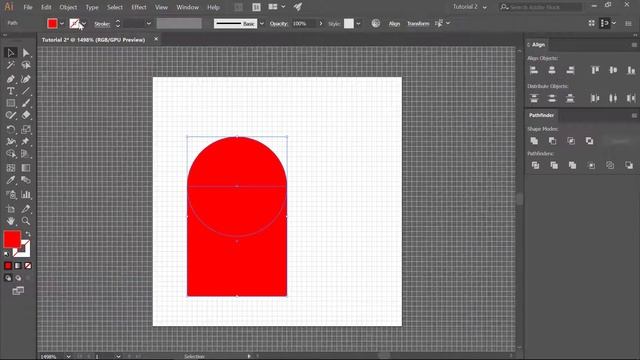The image size is (640, 360).
Task: Open Recolor Artwork from control bar
Action: (376, 23)
